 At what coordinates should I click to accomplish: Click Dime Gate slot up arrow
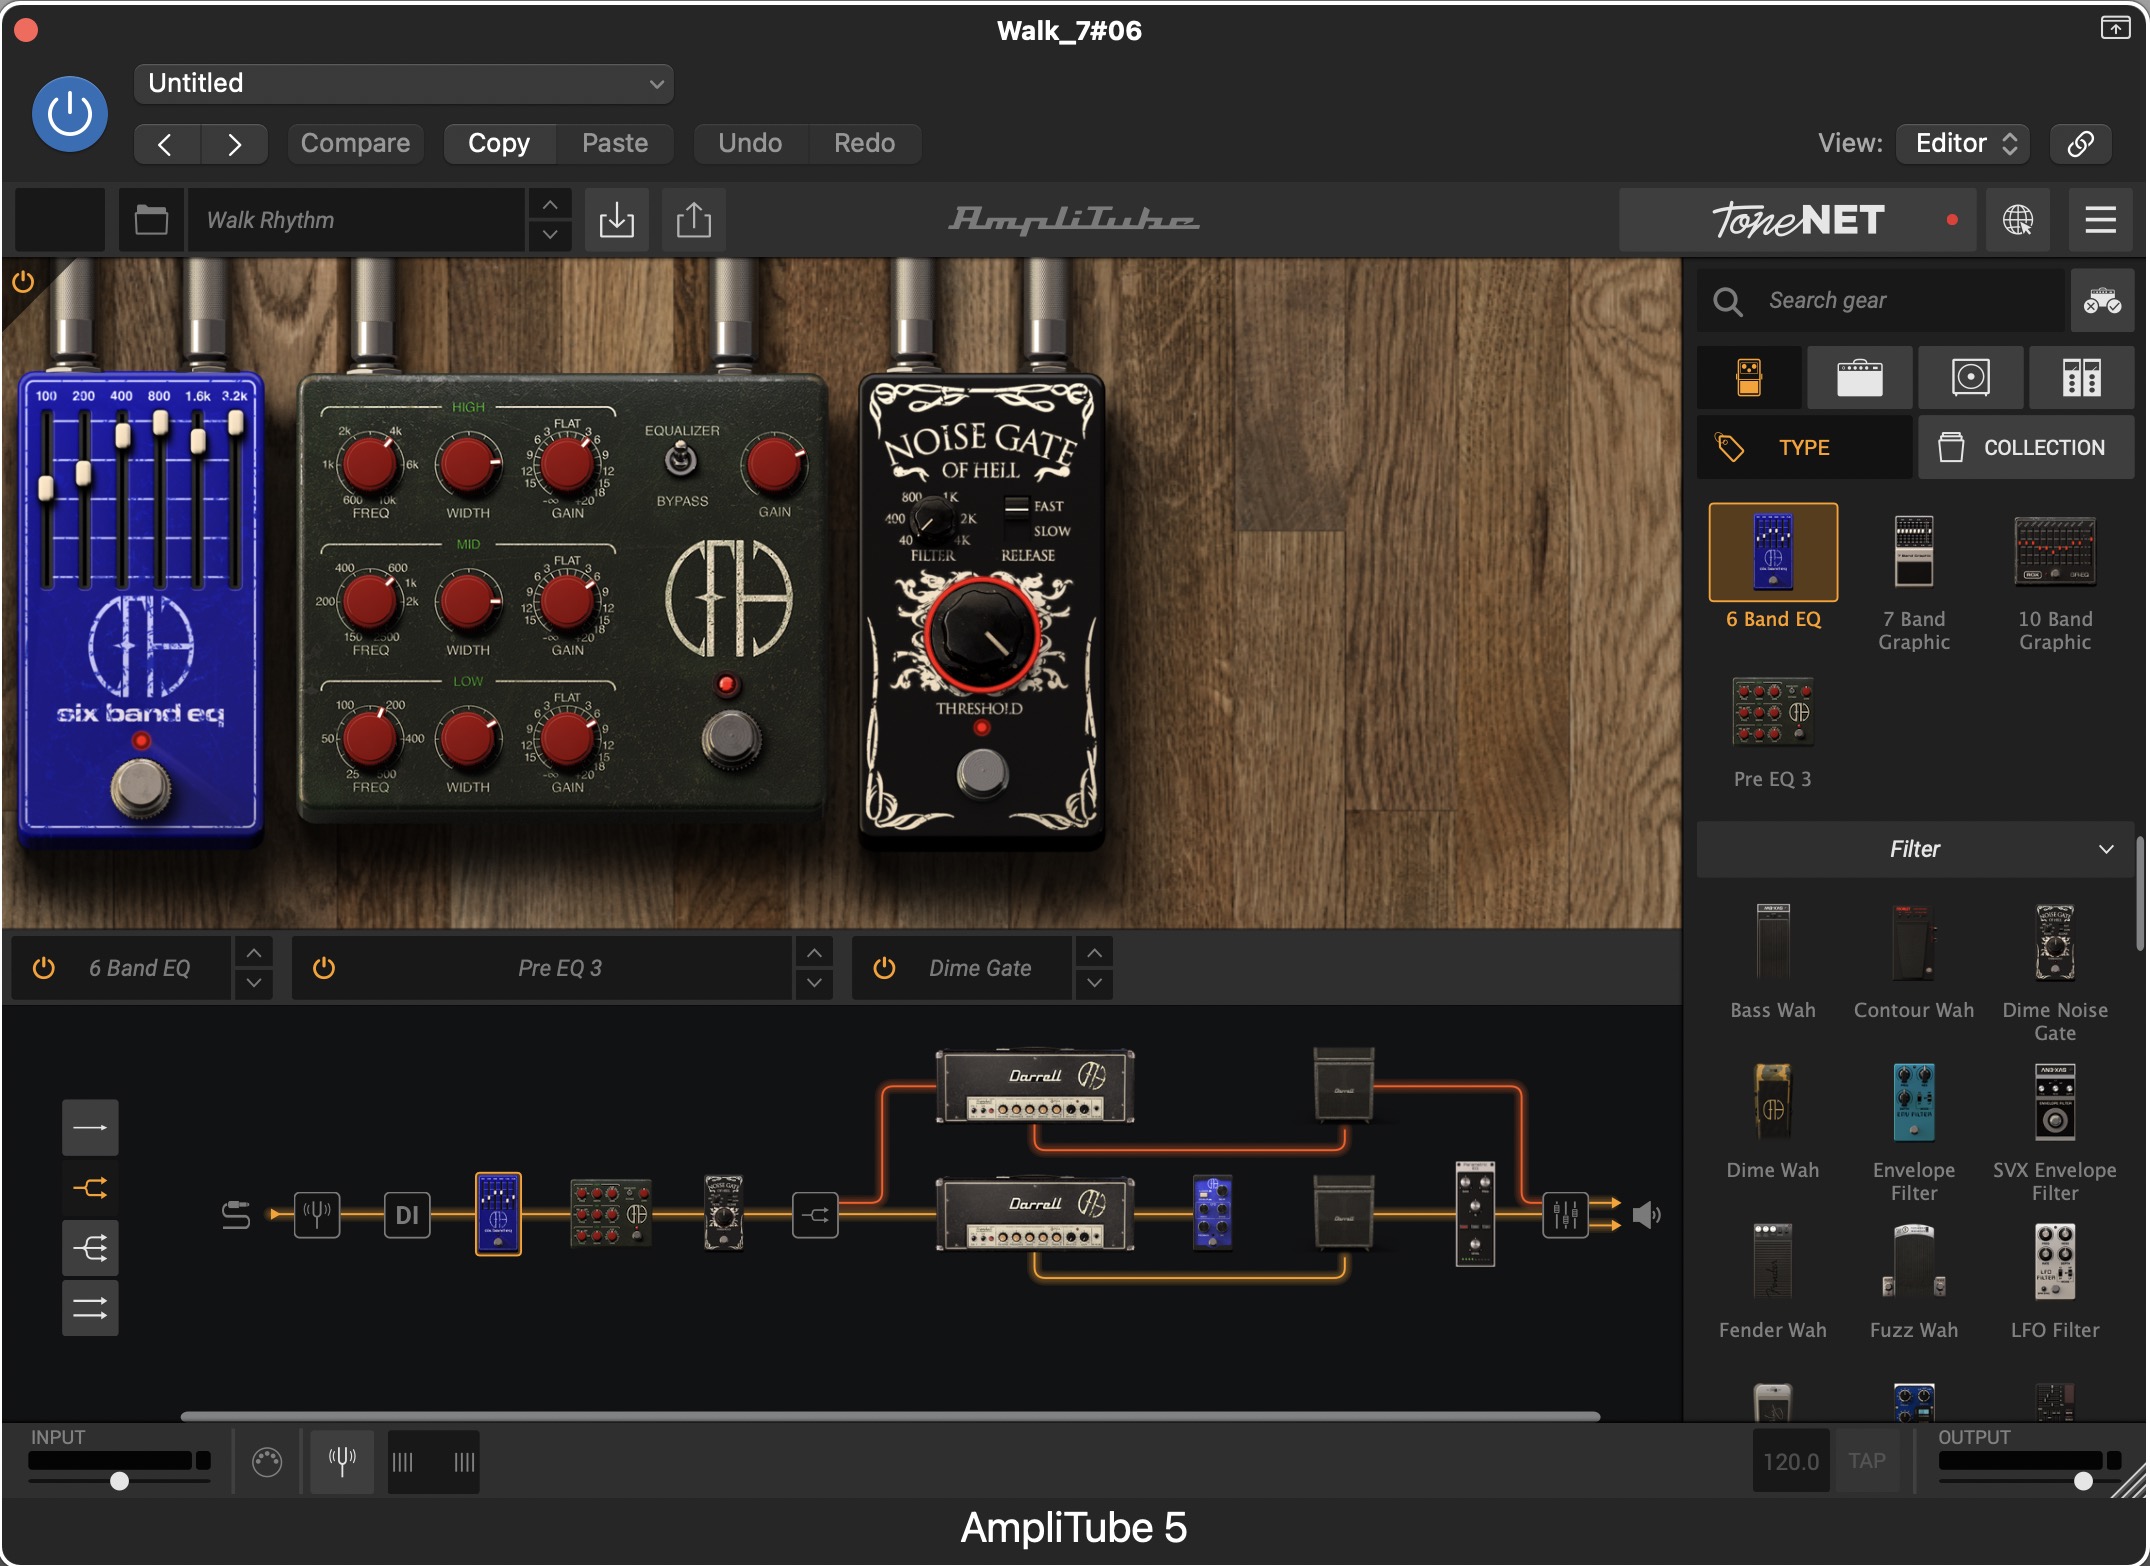(x=1095, y=954)
